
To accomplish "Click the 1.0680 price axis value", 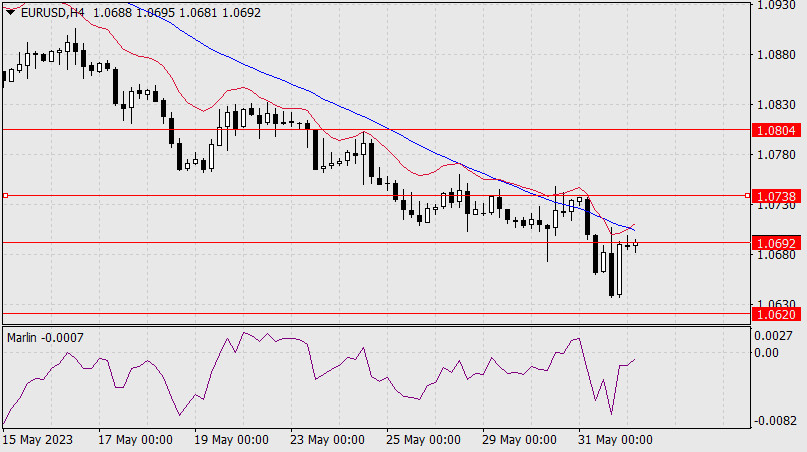I will pyautogui.click(x=776, y=254).
